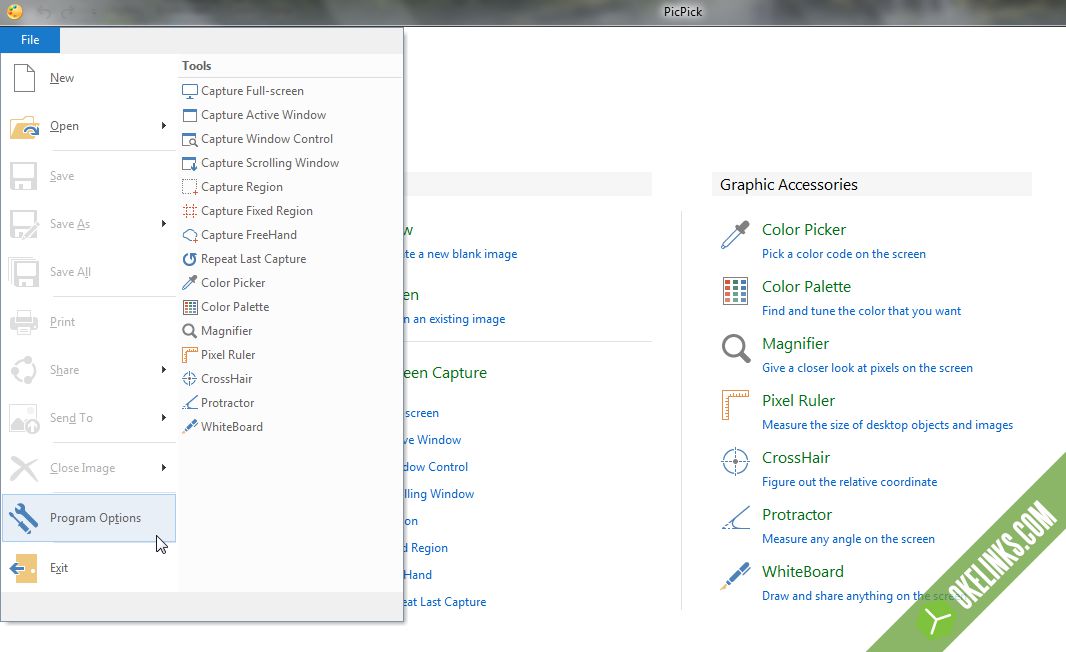Click the Capture Full-screen monitor icon
Screen dimensions: 1066x652
(x=190, y=91)
